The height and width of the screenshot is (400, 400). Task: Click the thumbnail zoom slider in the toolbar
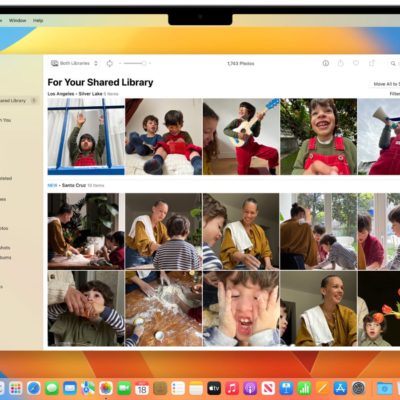[x=135, y=63]
